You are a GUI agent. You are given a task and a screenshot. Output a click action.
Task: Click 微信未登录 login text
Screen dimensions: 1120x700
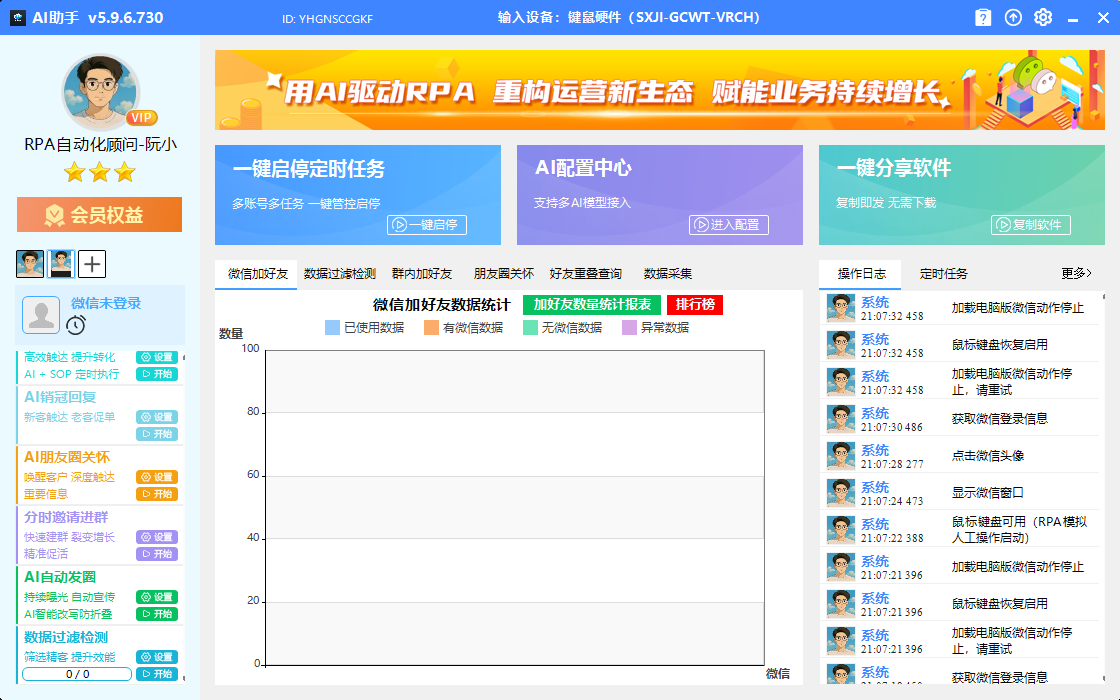106,303
